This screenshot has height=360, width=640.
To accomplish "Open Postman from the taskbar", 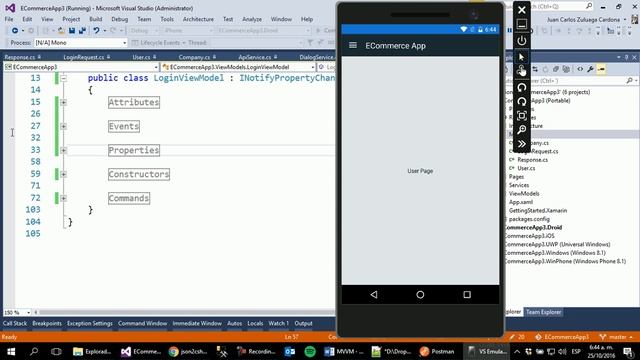I will pyautogui.click(x=437, y=351).
